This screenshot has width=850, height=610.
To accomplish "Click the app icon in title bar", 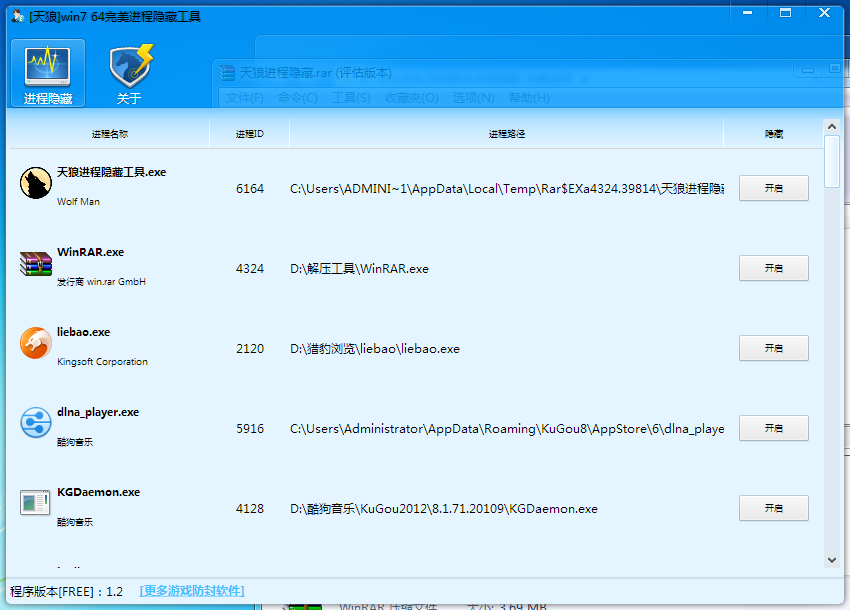I will 18,16.
